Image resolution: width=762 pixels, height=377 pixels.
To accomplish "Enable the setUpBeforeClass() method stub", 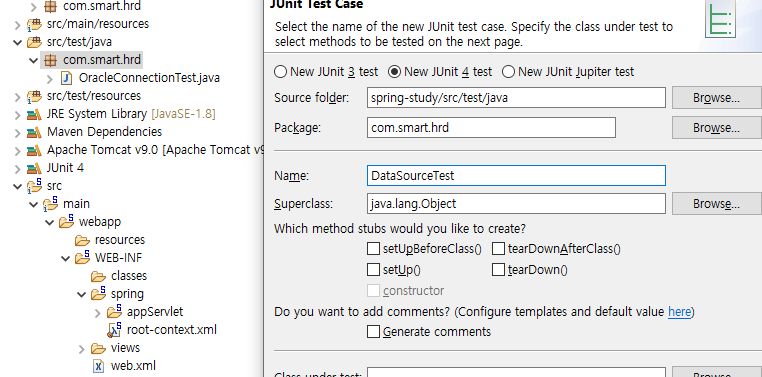I will point(373,249).
